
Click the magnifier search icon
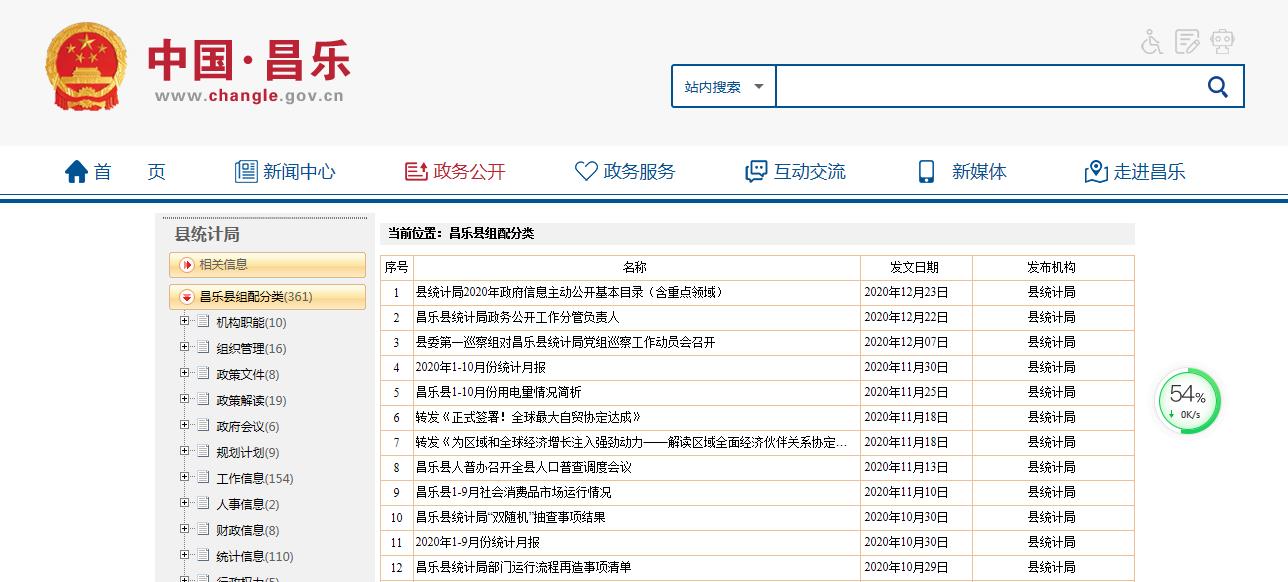coord(1217,87)
